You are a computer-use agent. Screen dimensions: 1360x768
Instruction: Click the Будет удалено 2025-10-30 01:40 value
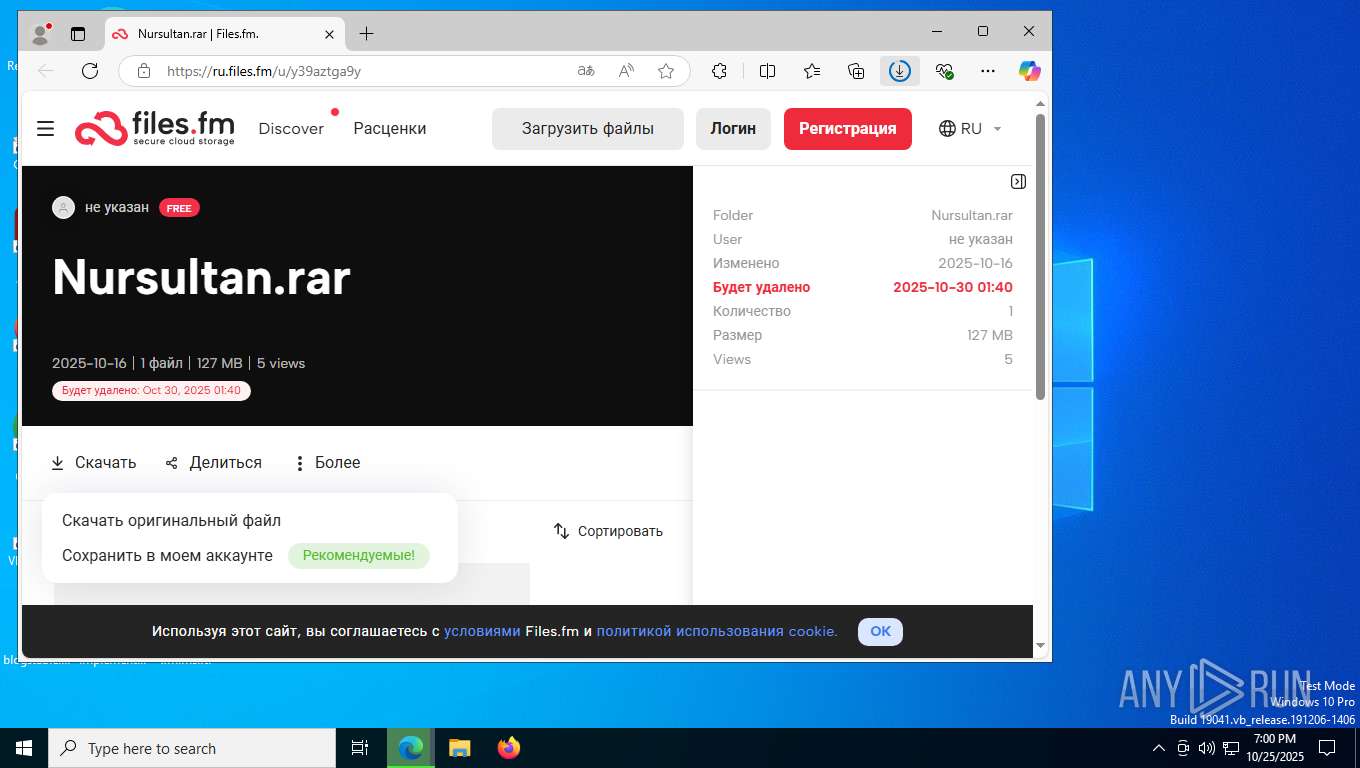coord(952,287)
